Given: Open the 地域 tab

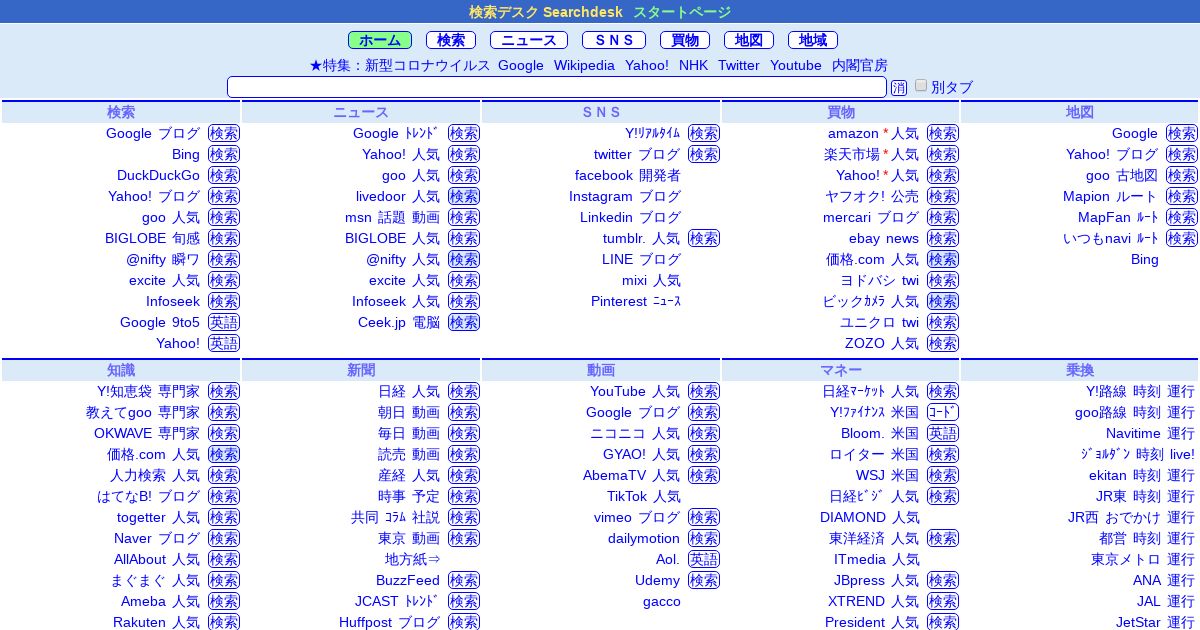Looking at the screenshot, I should [813, 40].
